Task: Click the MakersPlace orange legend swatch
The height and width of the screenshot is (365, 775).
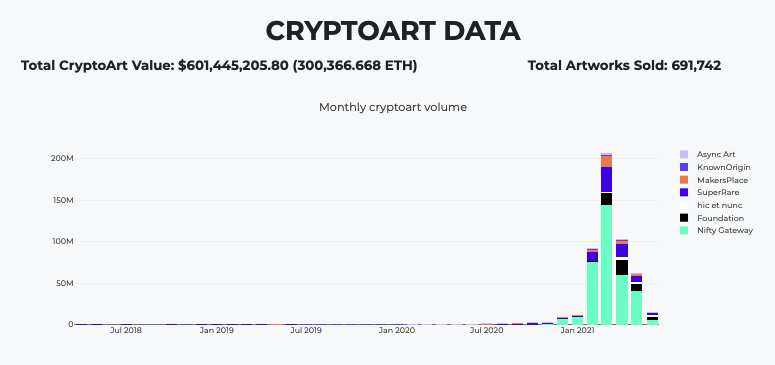Action: 684,180
